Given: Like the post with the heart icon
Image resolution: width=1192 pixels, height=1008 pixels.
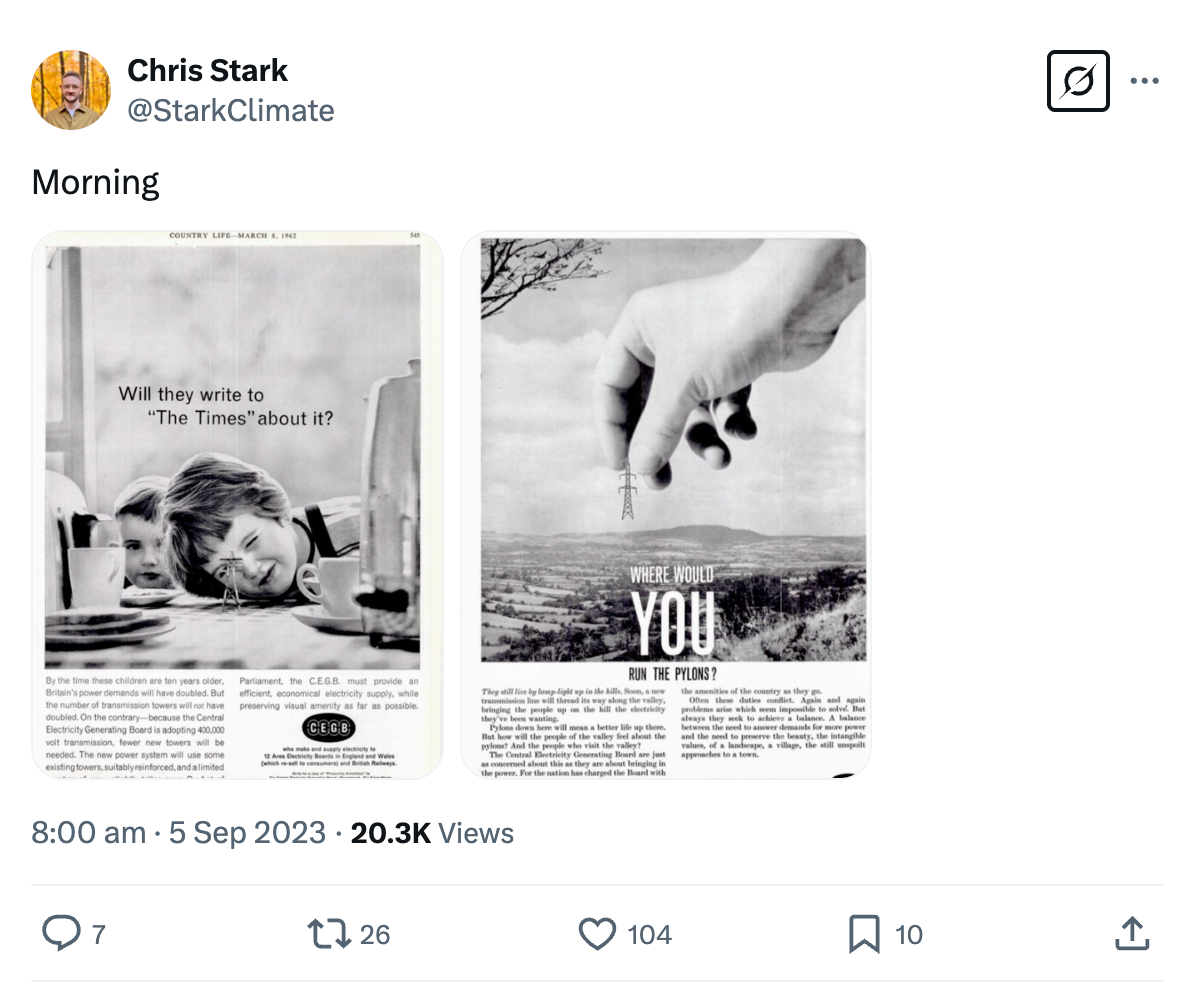Looking at the screenshot, I should point(597,934).
